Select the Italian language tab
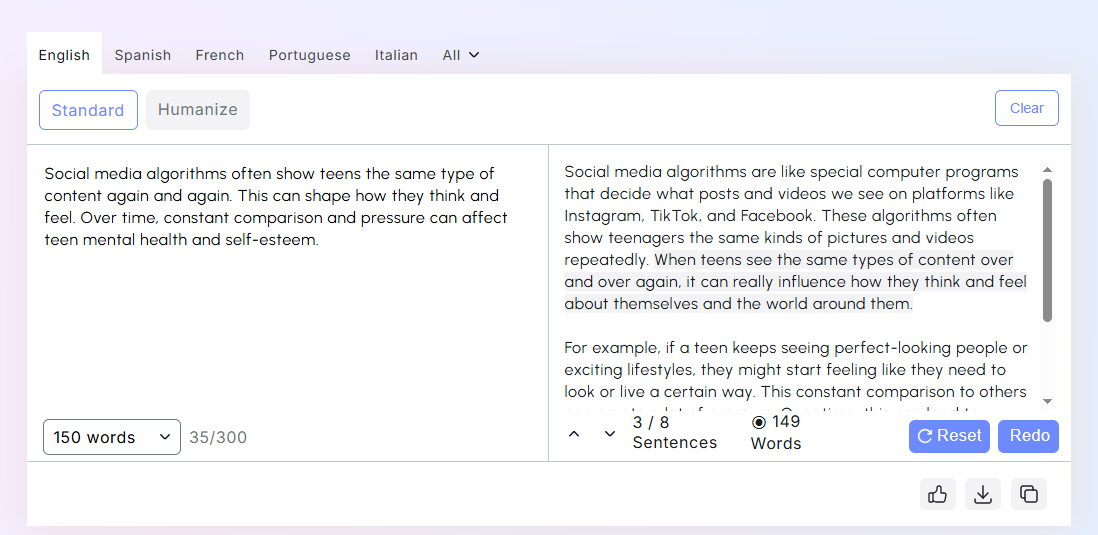The image size is (1098, 535). (x=396, y=55)
